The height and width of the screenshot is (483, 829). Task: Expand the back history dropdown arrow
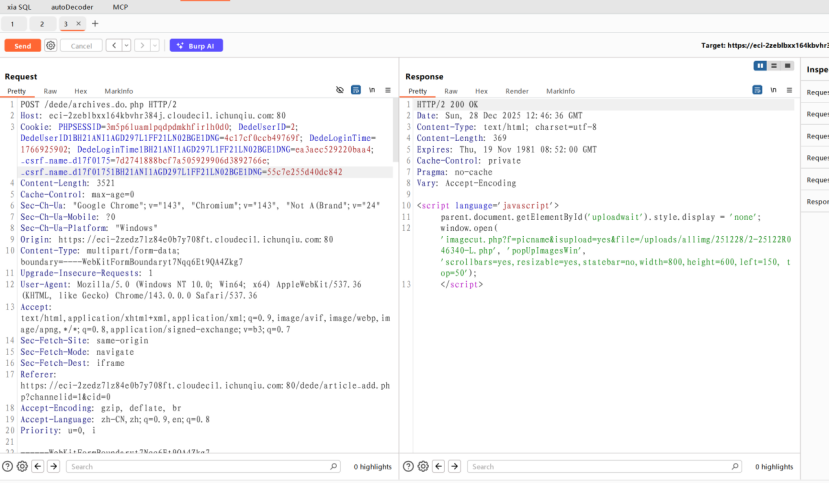pyautogui.click(x=125, y=46)
